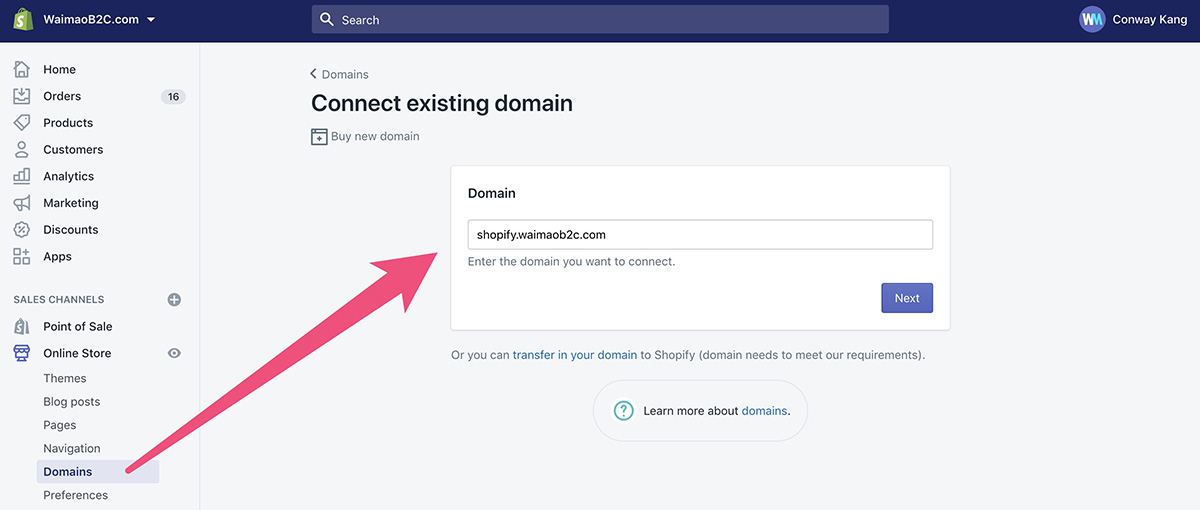Click the Home icon in sidebar
Screen dimensions: 1200x510
pos(22,69)
